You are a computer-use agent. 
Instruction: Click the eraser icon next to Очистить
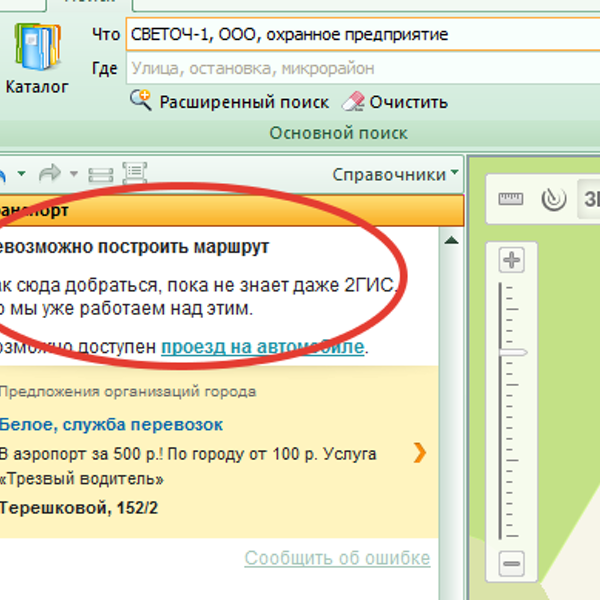tap(353, 101)
